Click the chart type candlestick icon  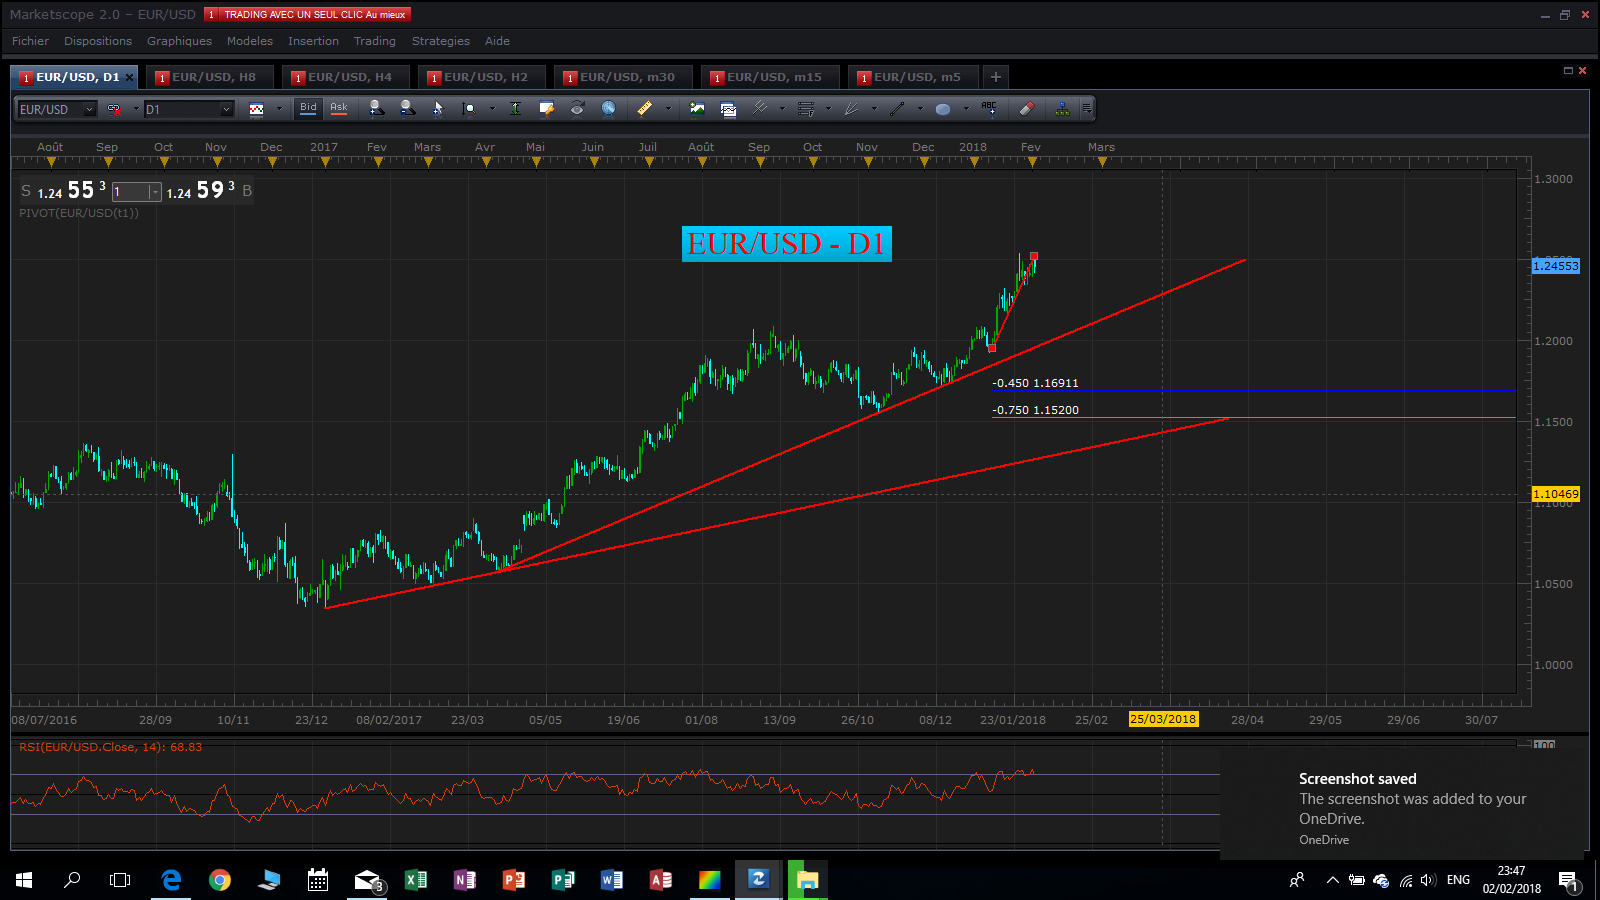pos(257,109)
